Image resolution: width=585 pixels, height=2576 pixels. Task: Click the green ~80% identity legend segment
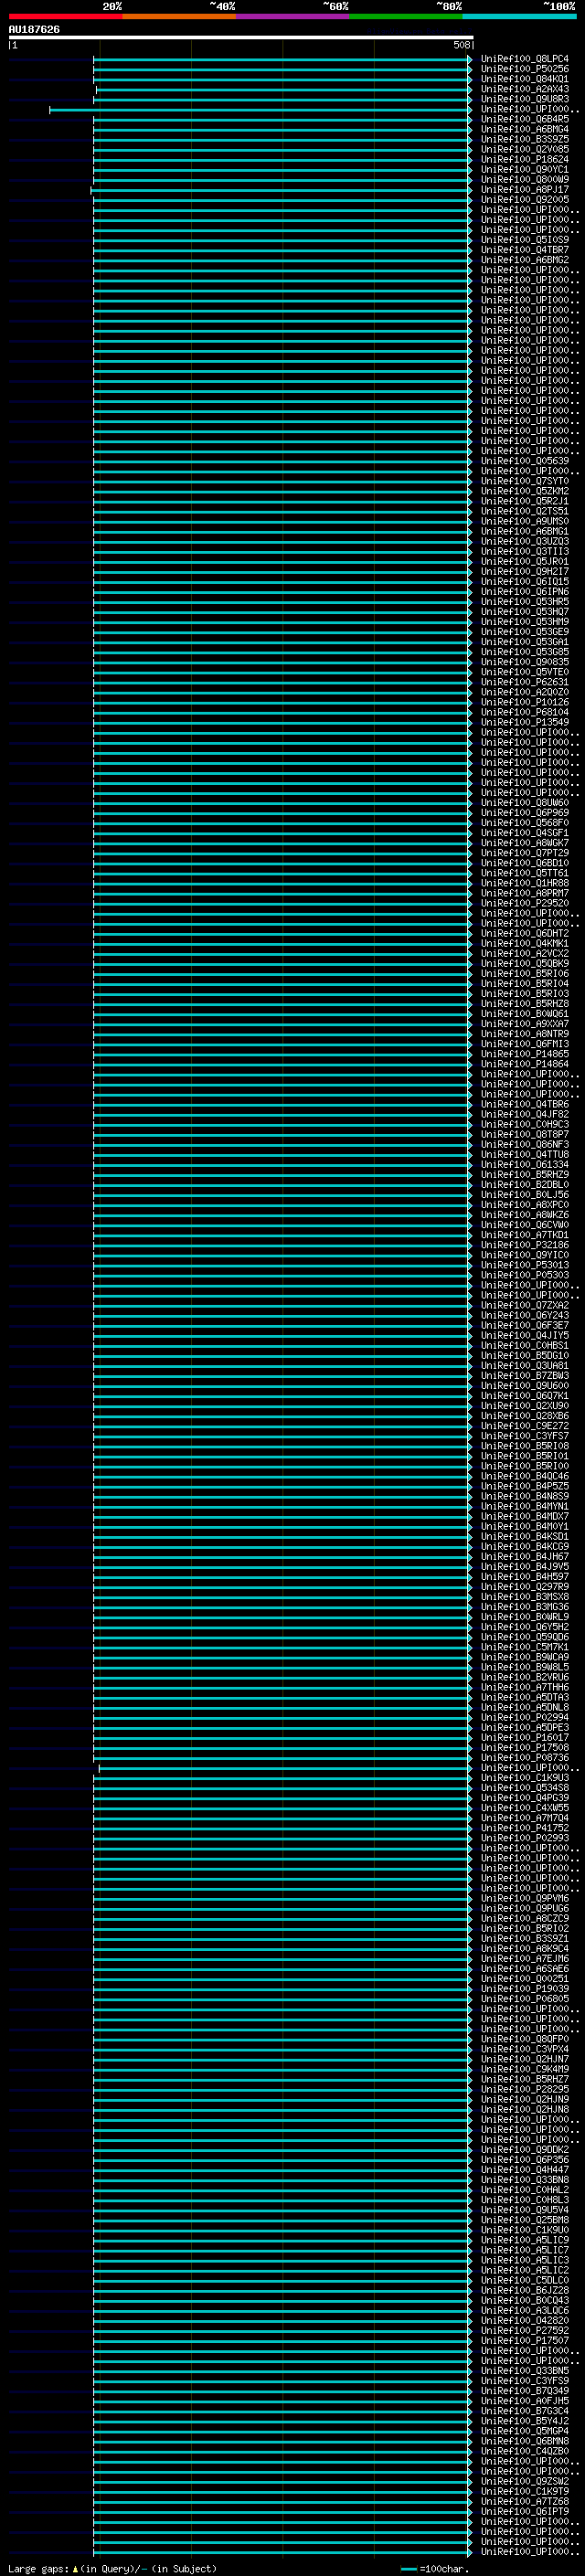click(406, 16)
